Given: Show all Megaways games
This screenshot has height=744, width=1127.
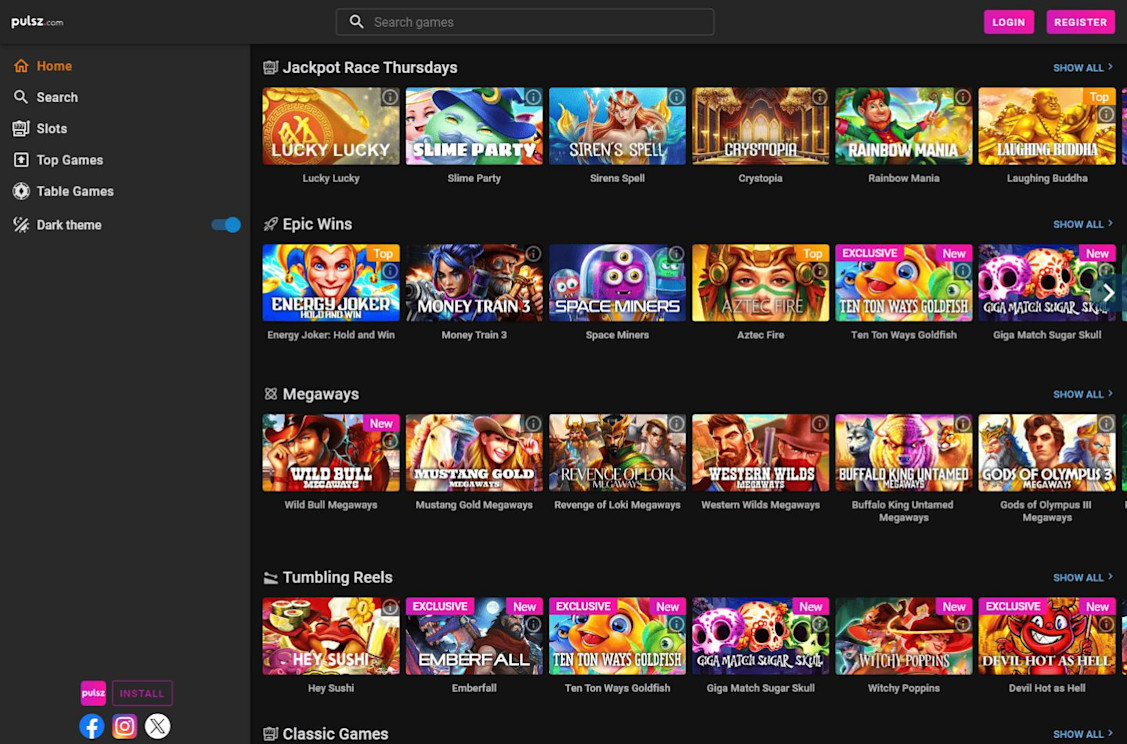Looking at the screenshot, I should [1082, 394].
